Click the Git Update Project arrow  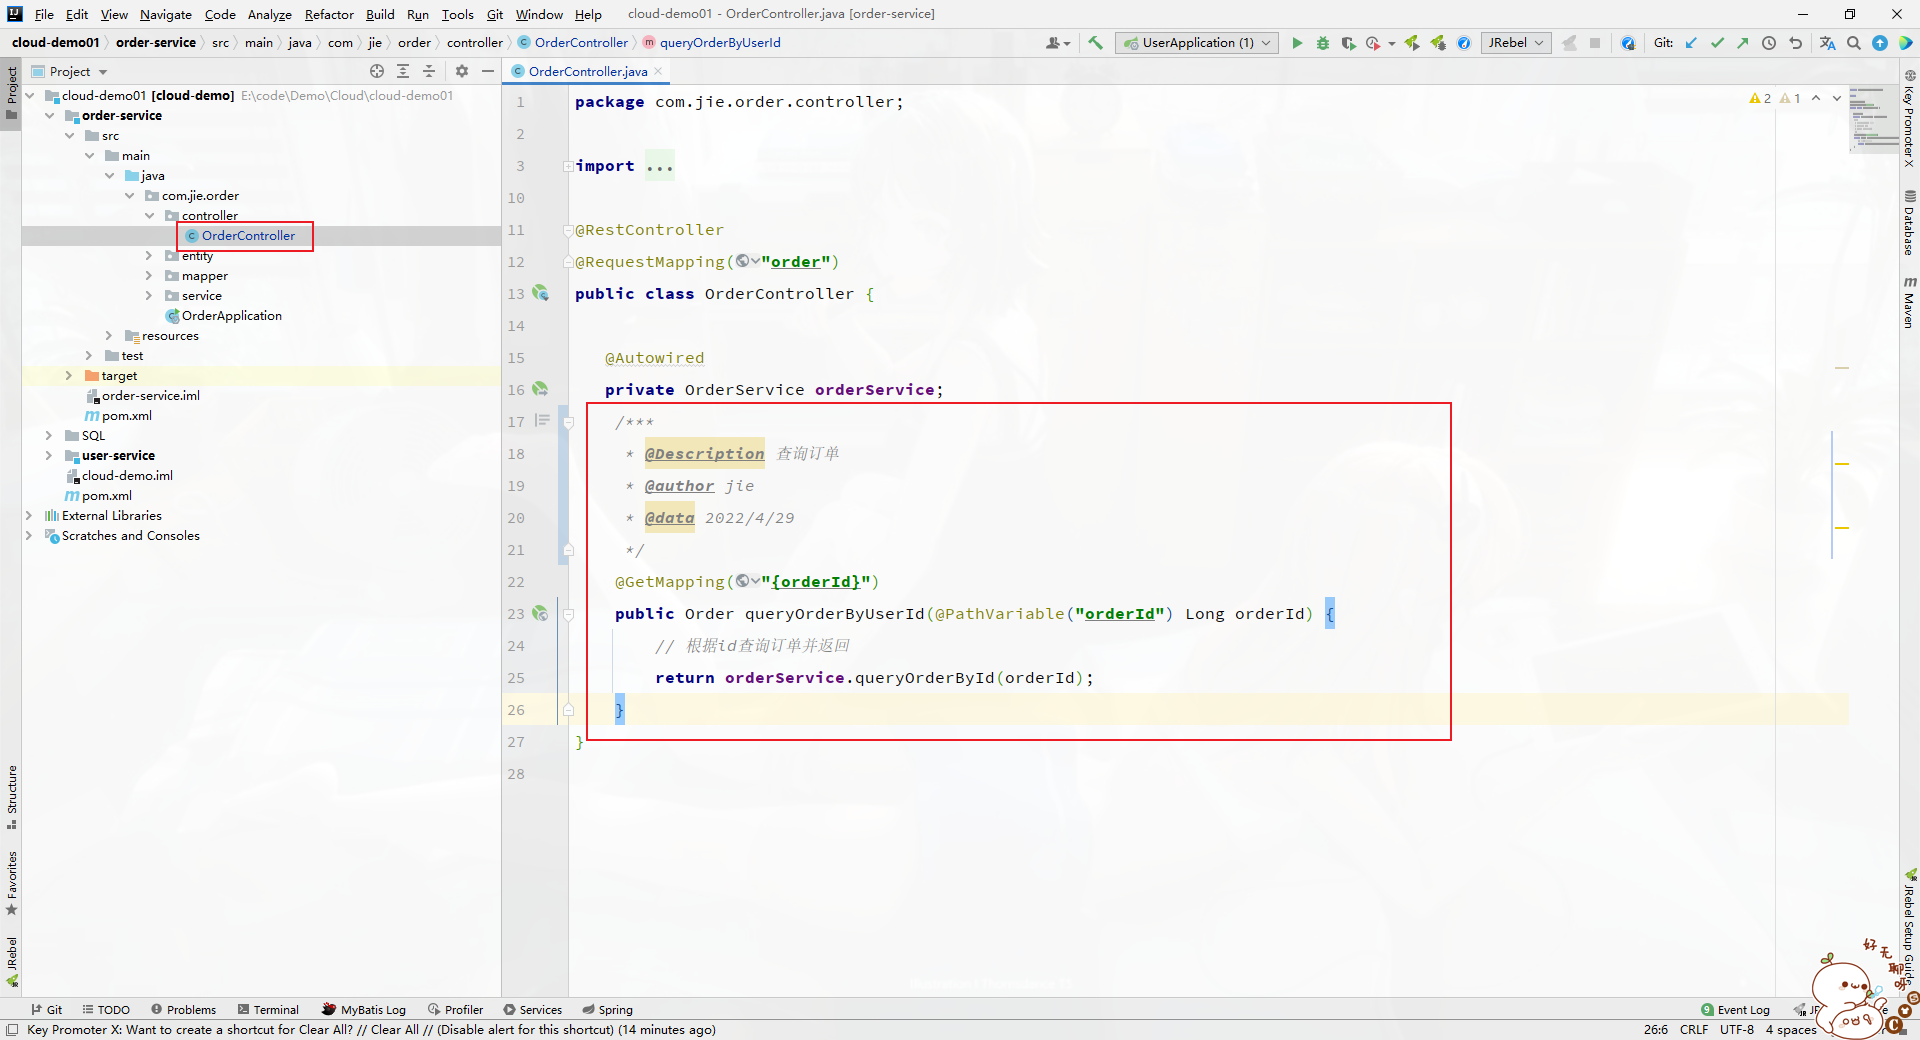point(1691,43)
